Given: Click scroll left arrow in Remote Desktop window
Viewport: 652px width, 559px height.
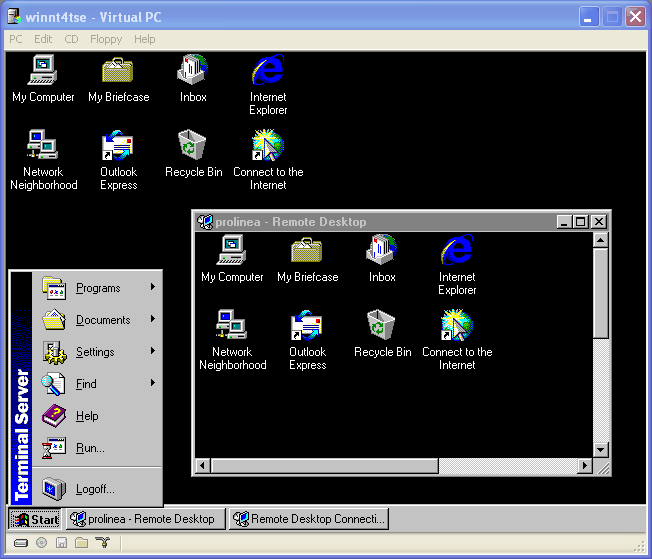Looking at the screenshot, I should pyautogui.click(x=203, y=465).
